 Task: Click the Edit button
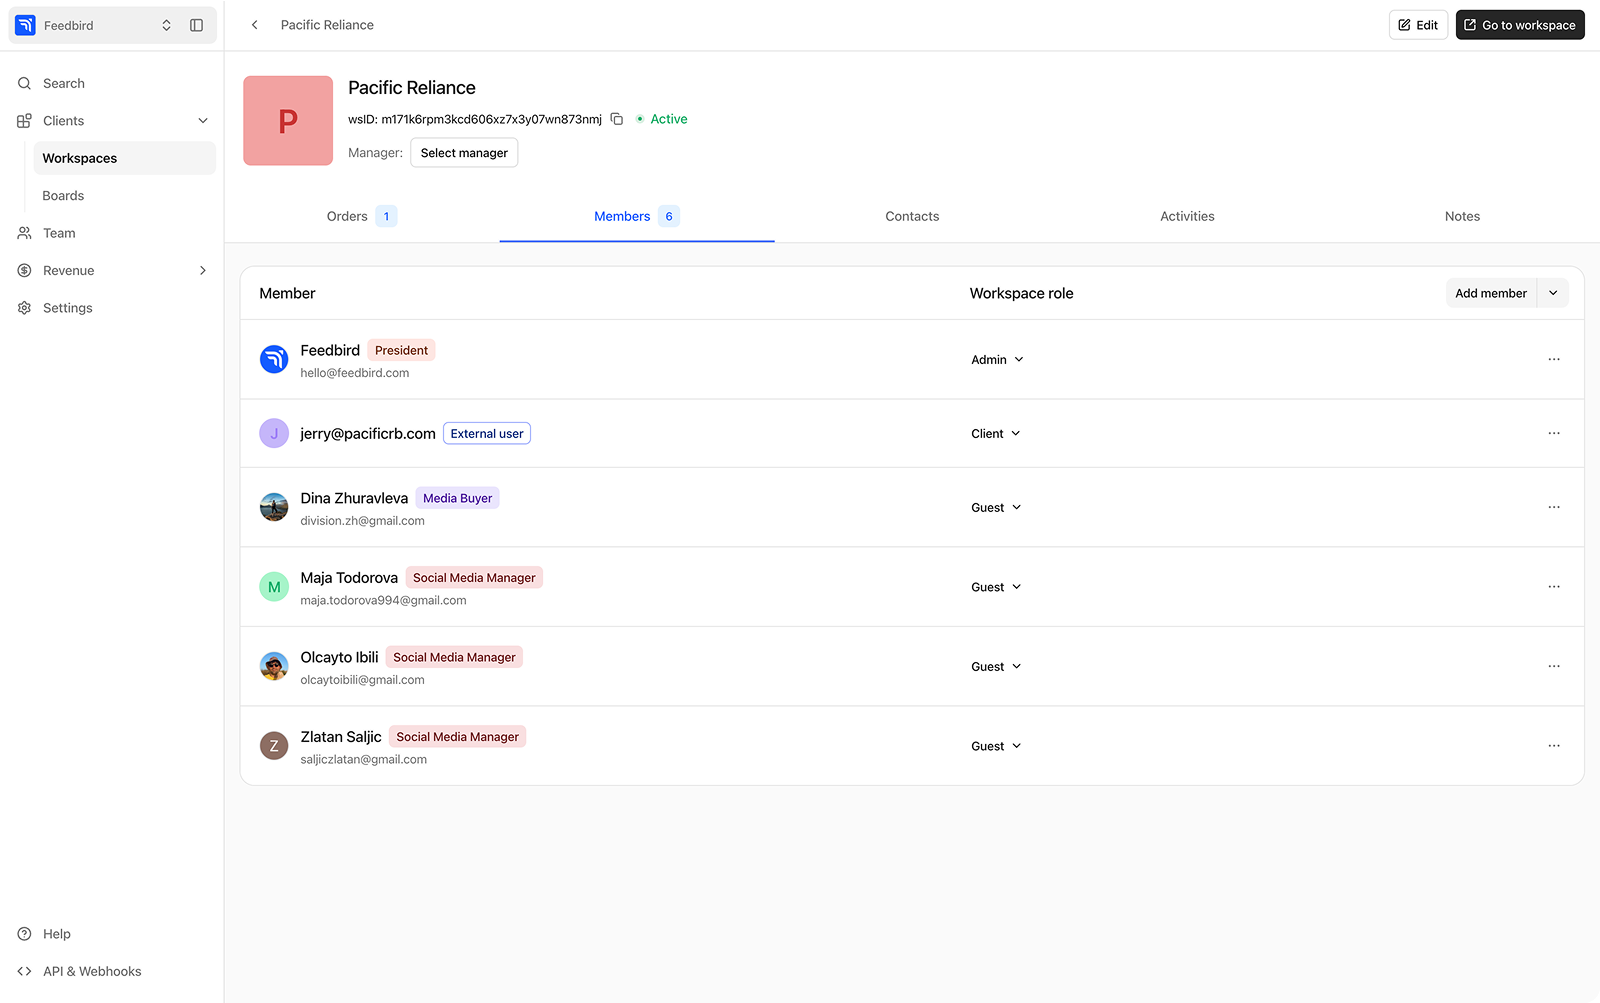pos(1418,25)
